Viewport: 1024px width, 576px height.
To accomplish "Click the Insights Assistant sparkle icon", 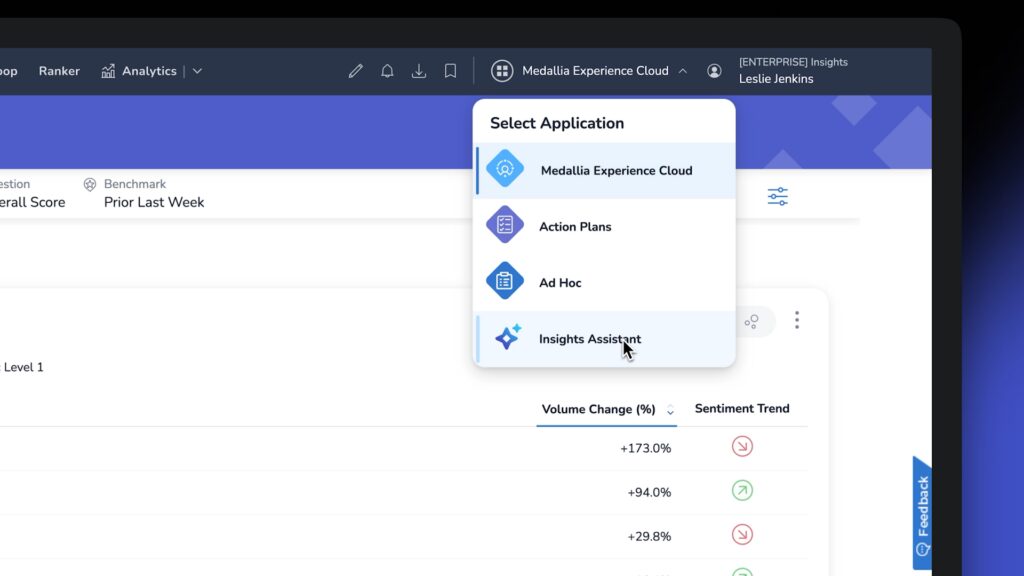I will pos(507,337).
